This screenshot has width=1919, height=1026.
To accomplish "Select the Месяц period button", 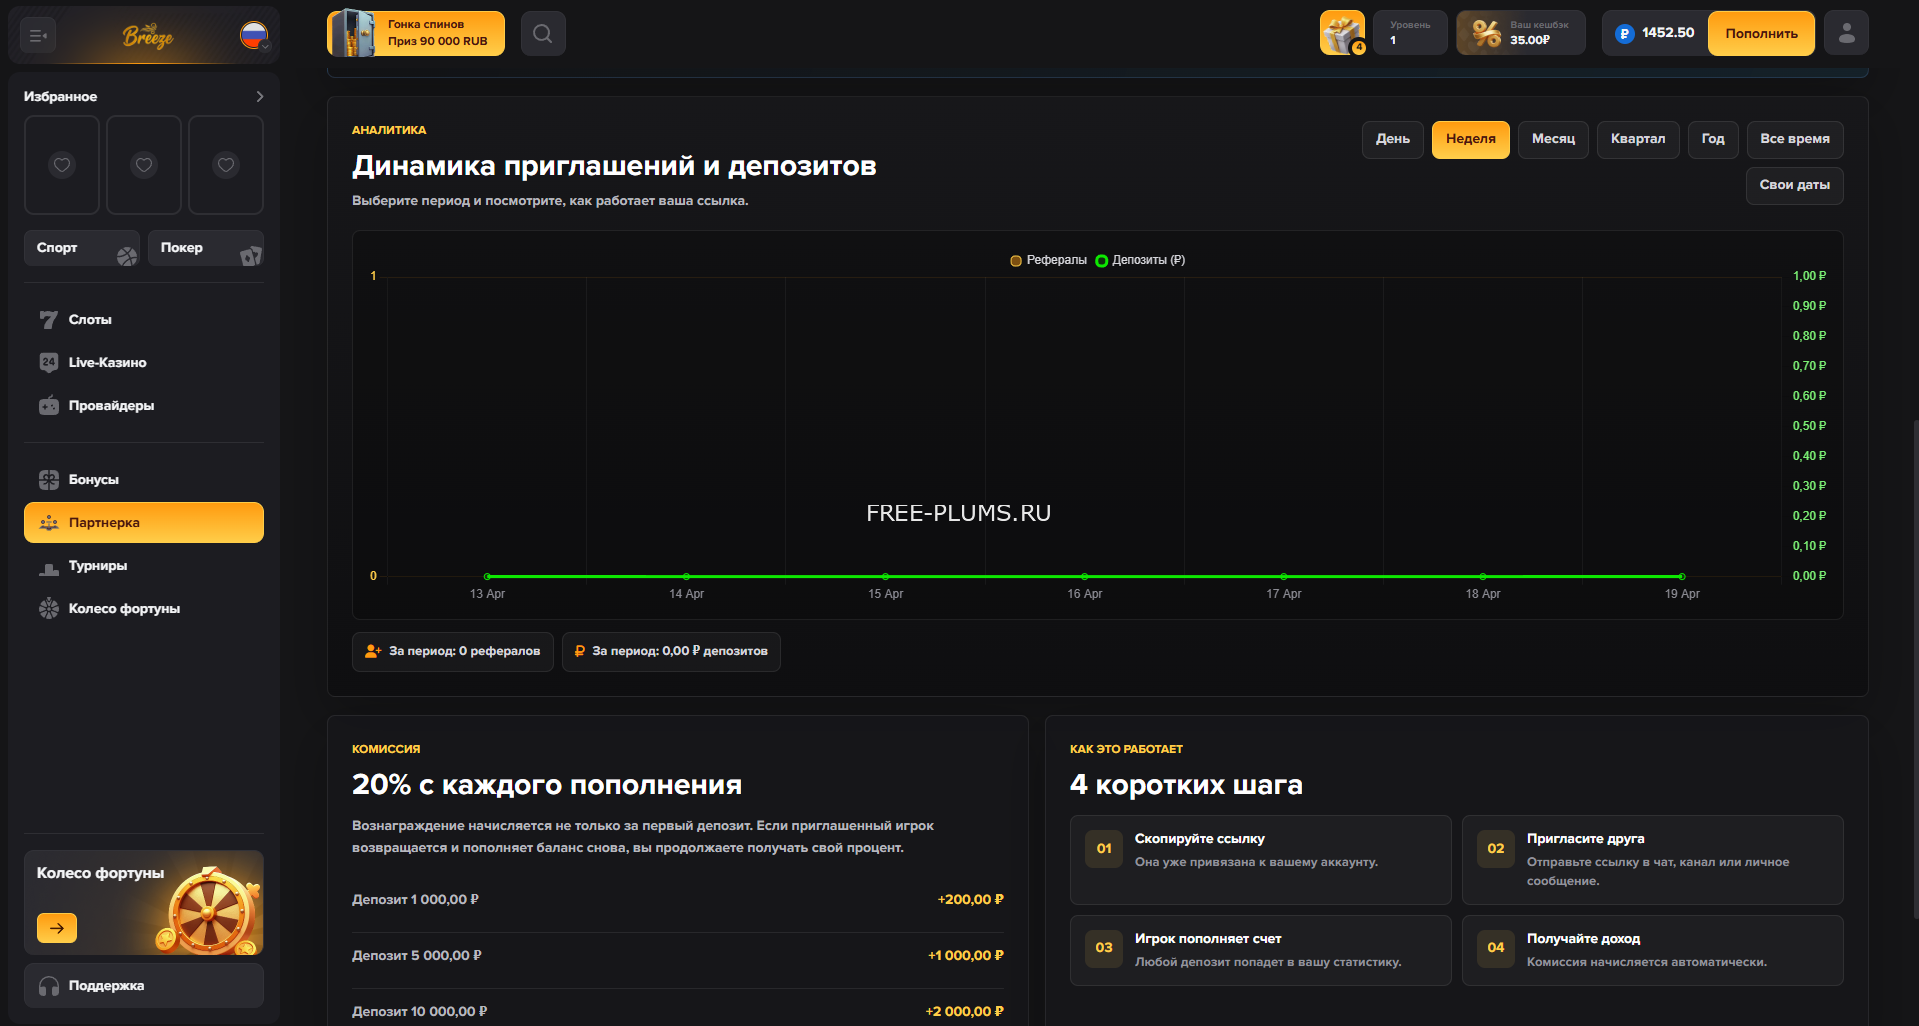I will click(x=1553, y=139).
